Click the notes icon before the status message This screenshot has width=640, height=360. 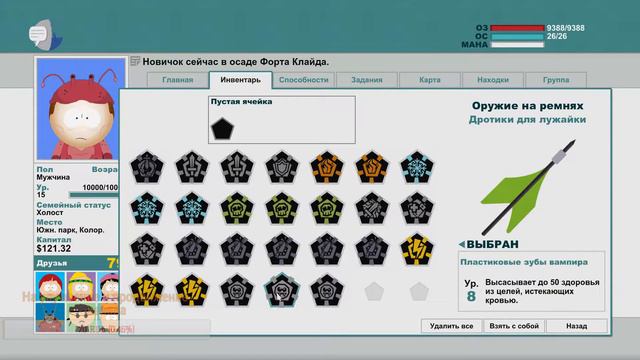tap(135, 61)
